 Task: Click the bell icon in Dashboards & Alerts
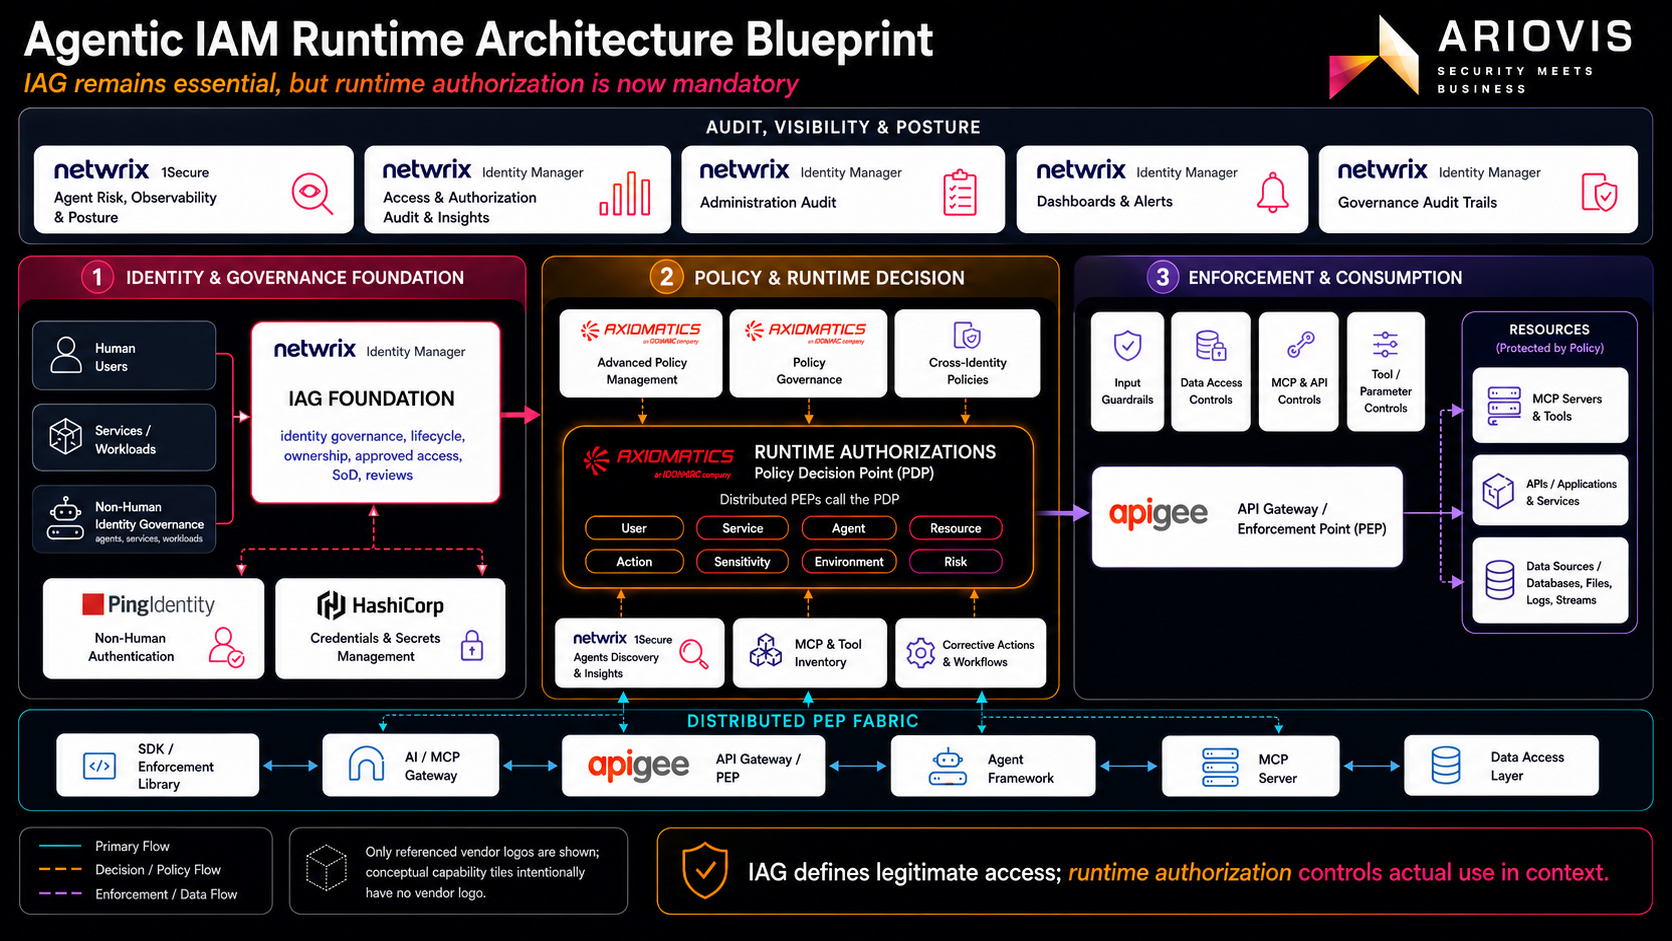[x=1272, y=192]
